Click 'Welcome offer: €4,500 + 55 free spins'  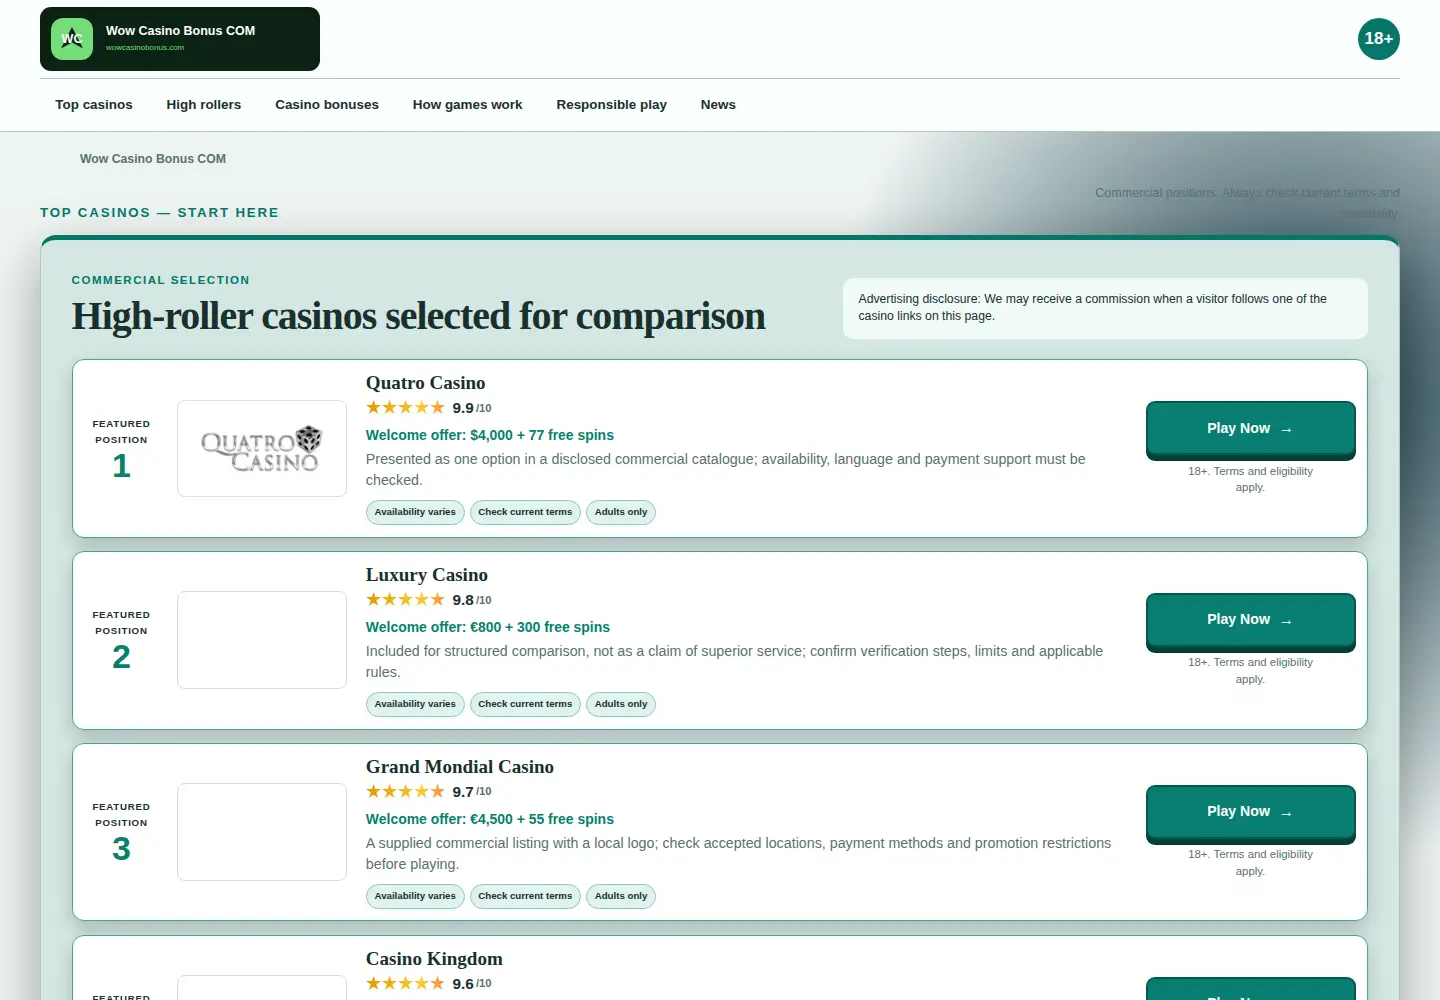[490, 819]
